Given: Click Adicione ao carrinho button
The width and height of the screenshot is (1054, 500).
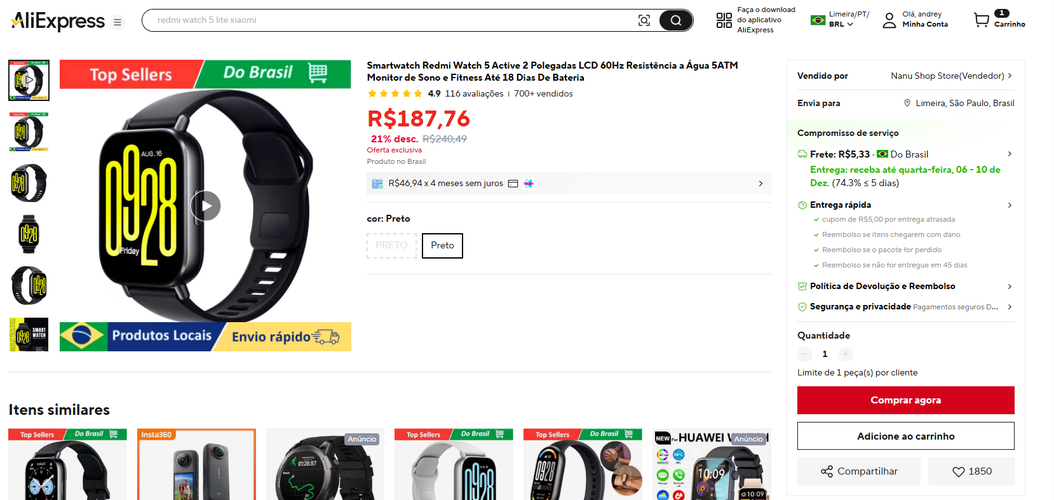Looking at the screenshot, I should [905, 436].
